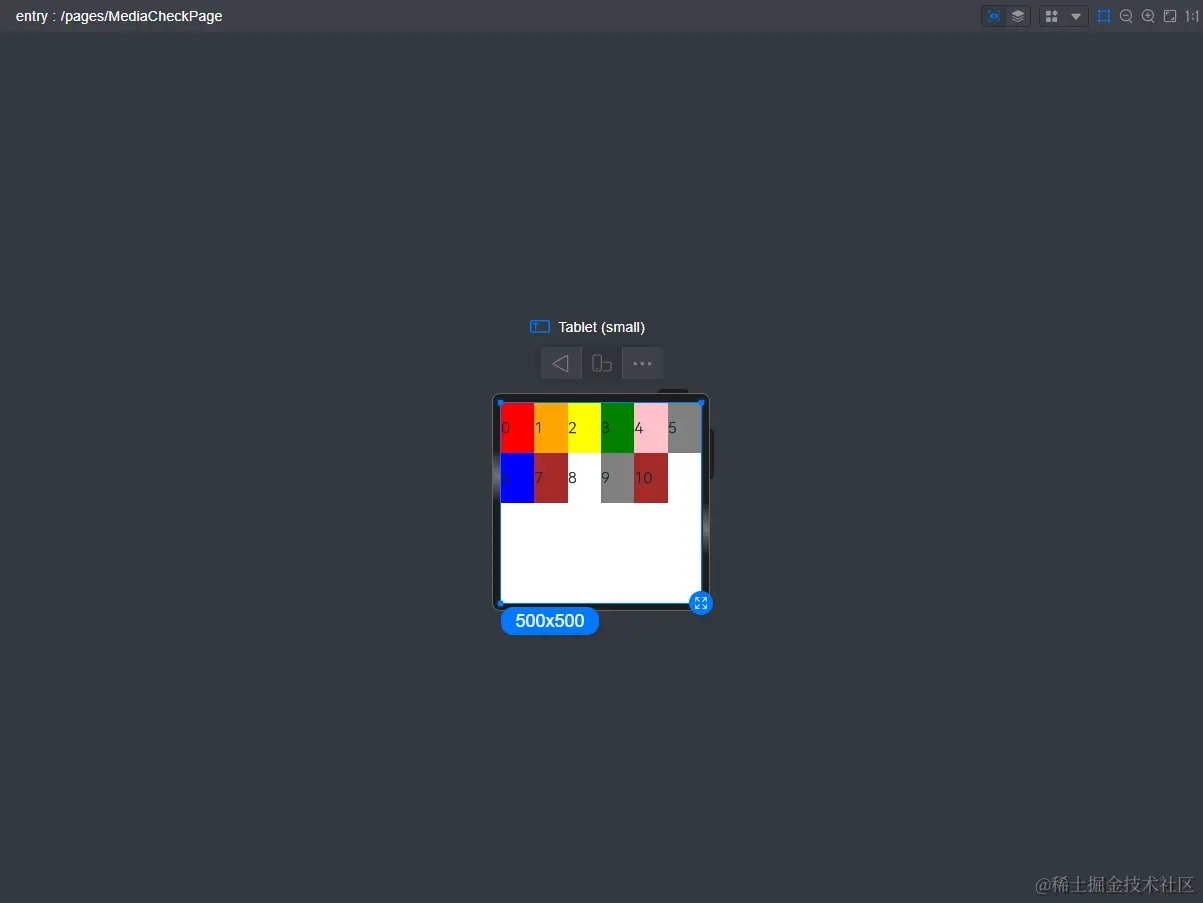Toggle the blue frame bounding box icon
Image resolution: width=1203 pixels, height=903 pixels.
pyautogui.click(x=1104, y=16)
